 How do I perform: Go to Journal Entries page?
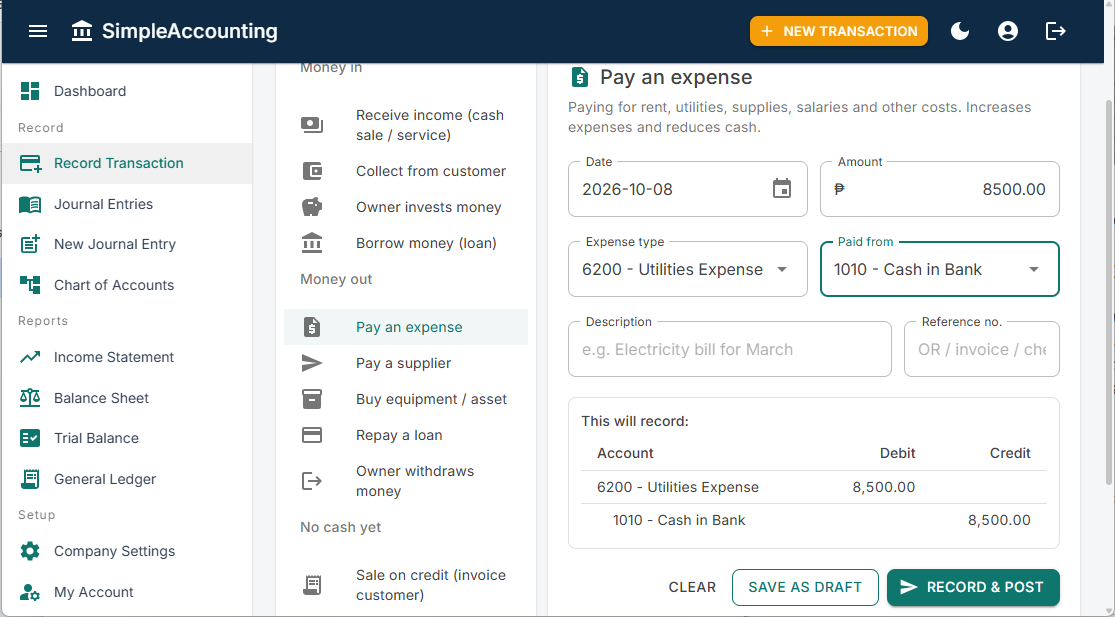(x=127, y=204)
